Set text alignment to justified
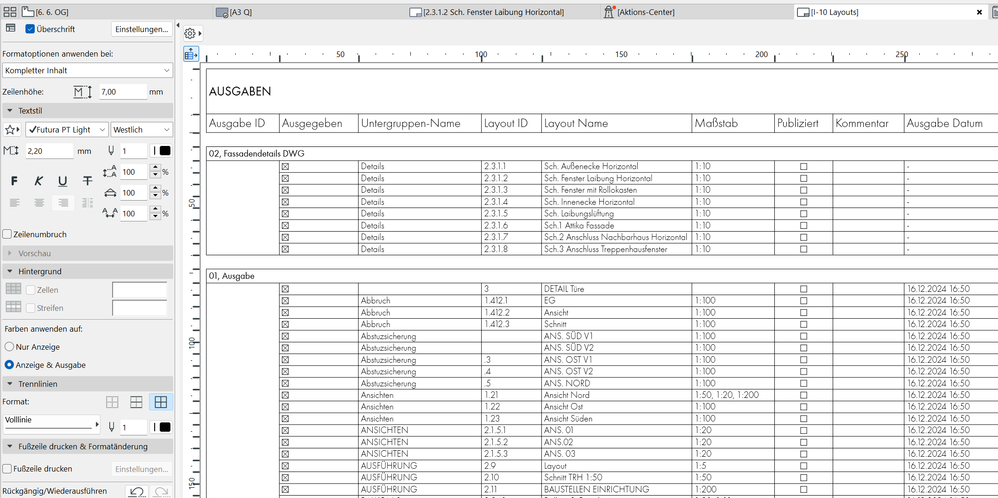The image size is (998, 498). tap(87, 203)
